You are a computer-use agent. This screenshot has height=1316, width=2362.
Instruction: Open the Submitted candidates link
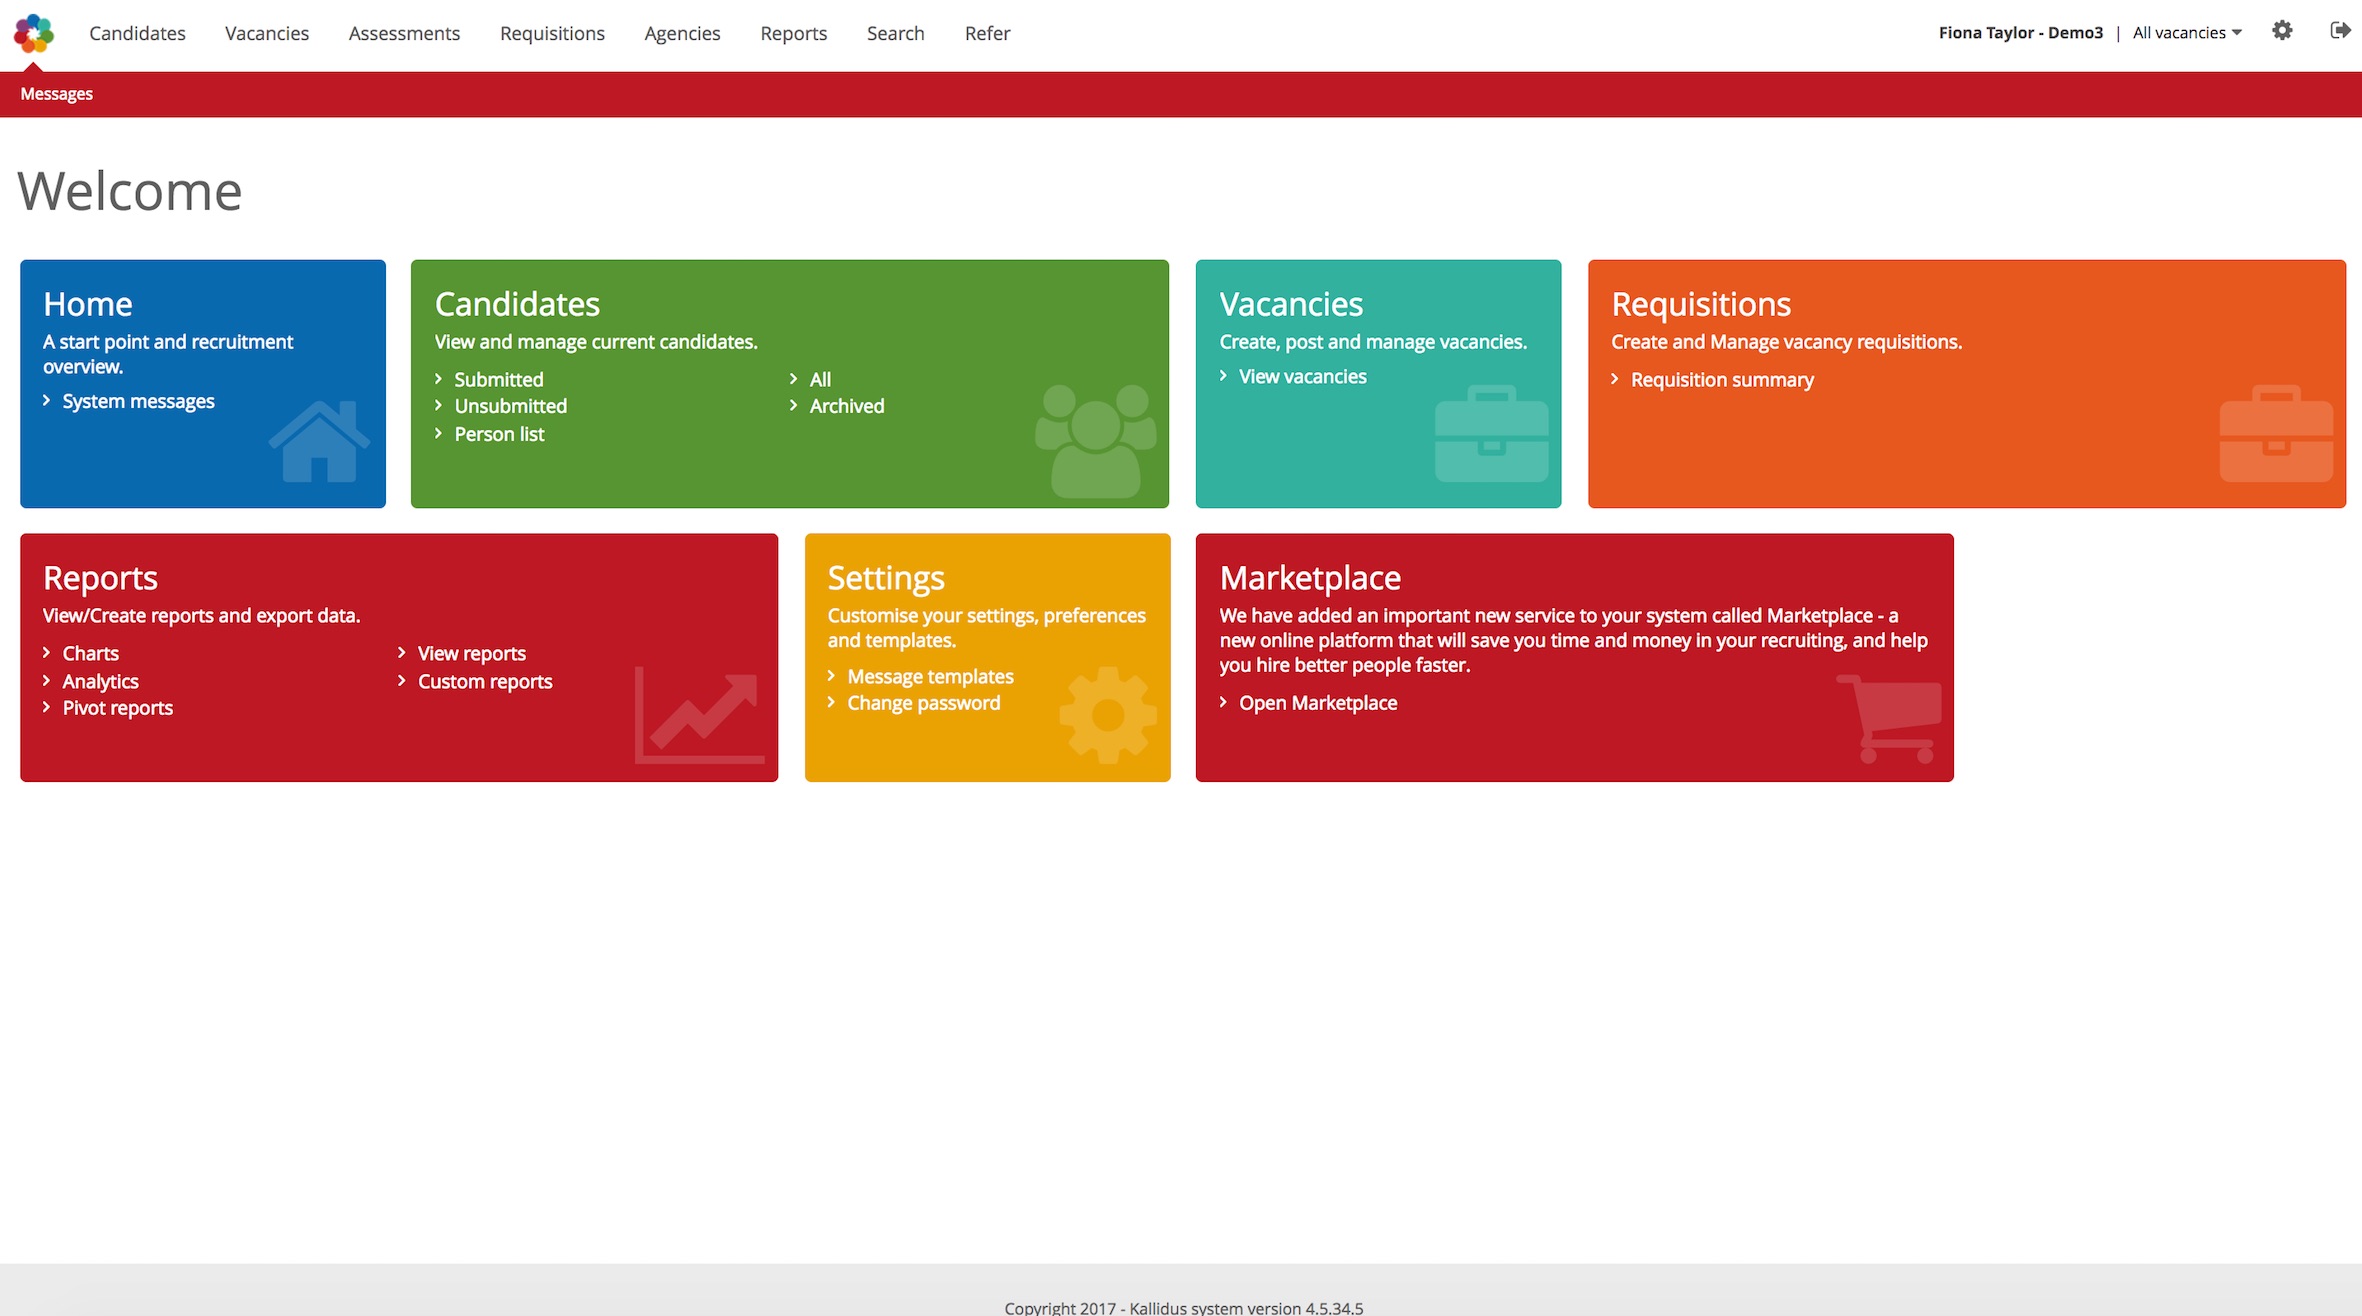pos(498,380)
